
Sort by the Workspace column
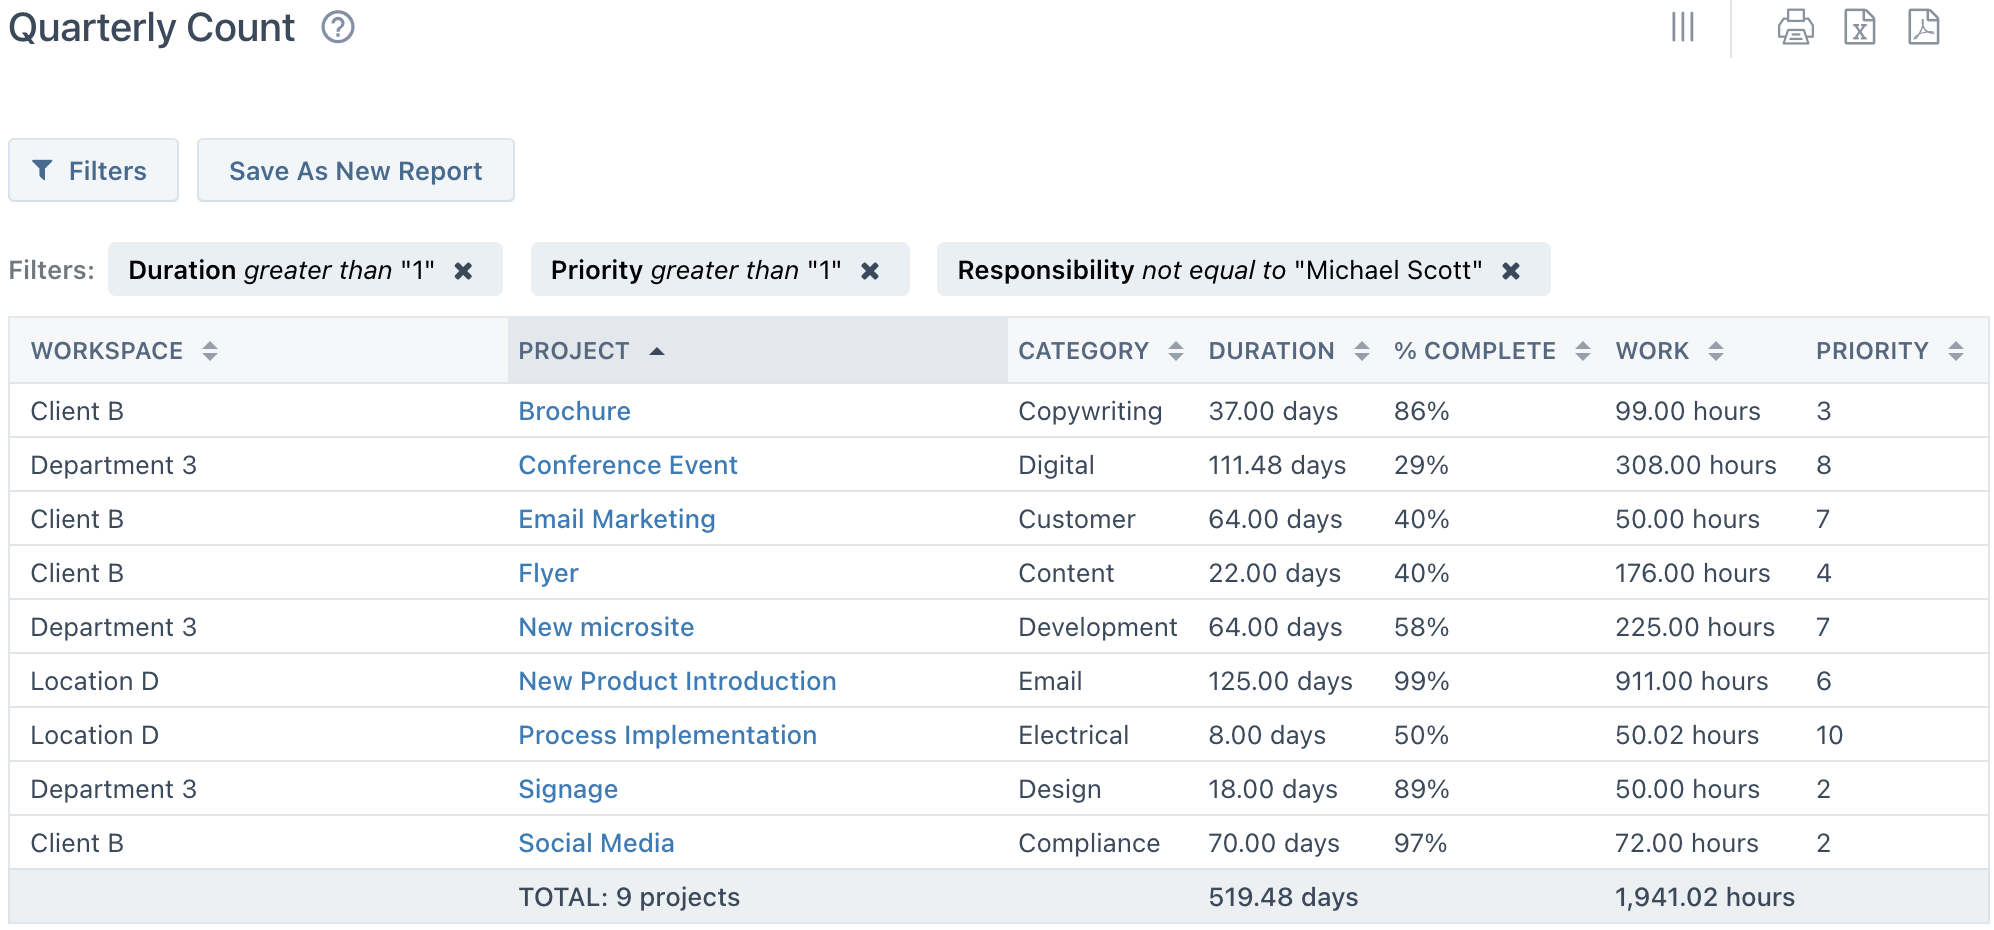pos(209,351)
